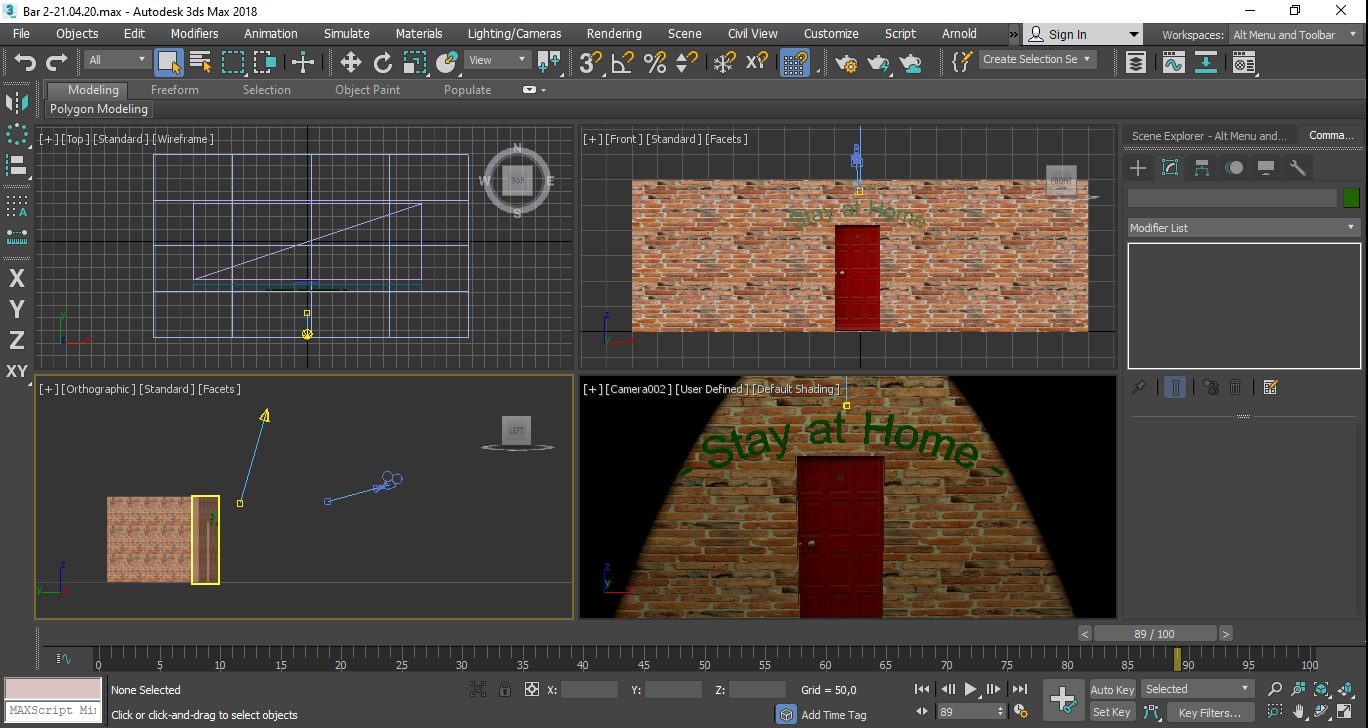Screen dimensions: 1368x728
Task: Open the 'Selected' key filter dropdown
Action: (1197, 689)
